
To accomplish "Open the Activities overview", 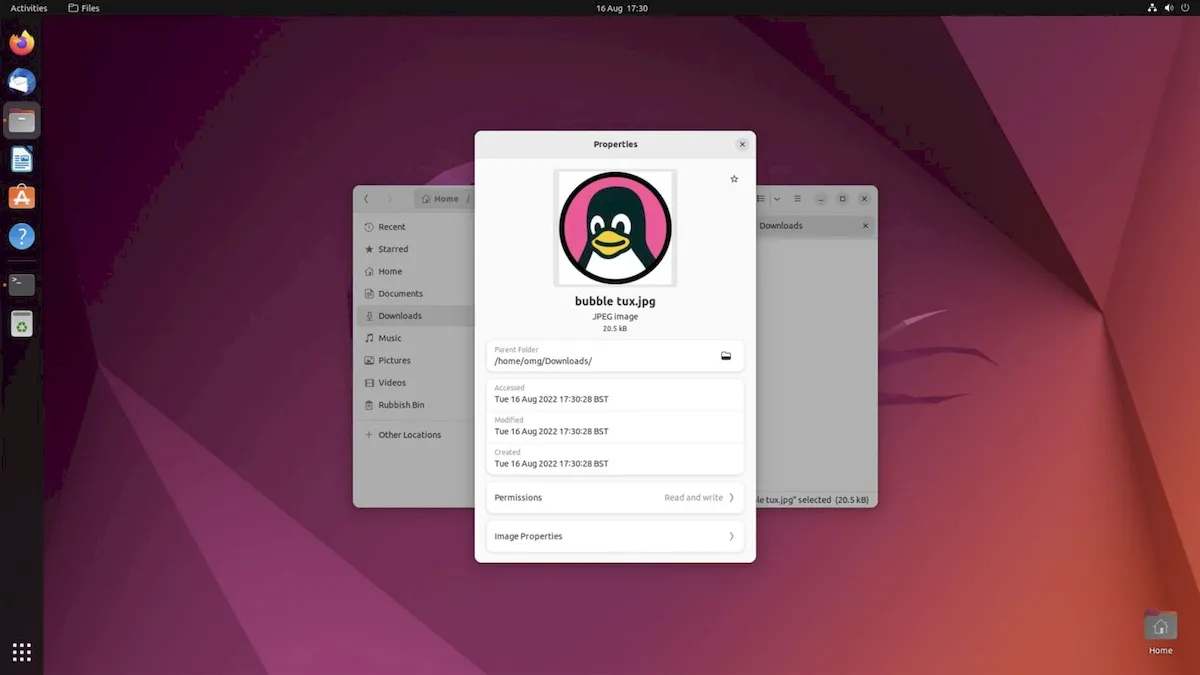I will (29, 8).
